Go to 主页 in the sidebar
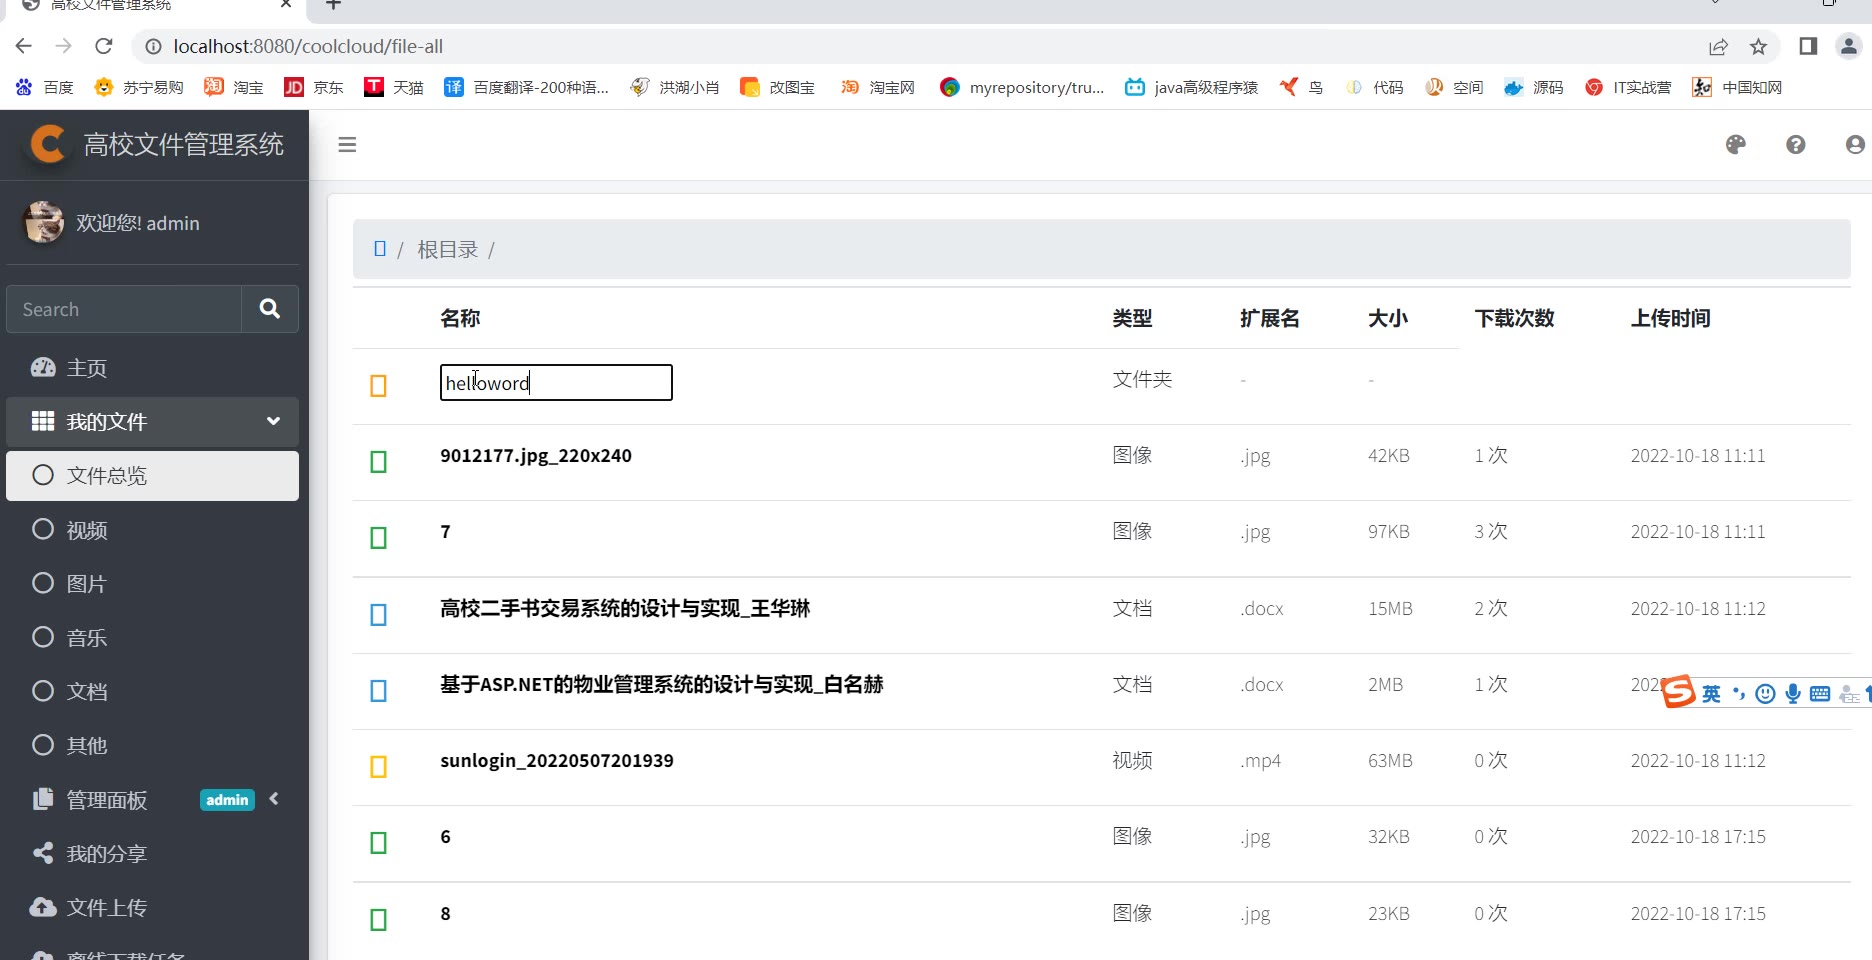 pos(86,368)
